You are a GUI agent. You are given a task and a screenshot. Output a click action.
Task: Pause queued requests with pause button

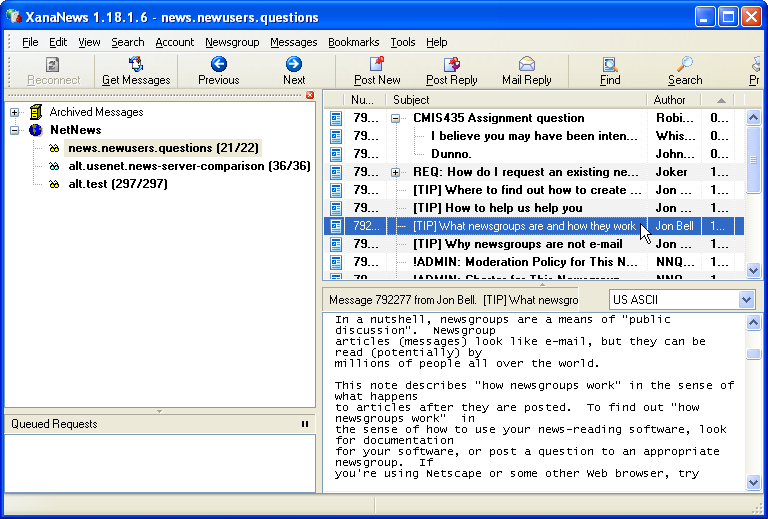pyautogui.click(x=305, y=424)
